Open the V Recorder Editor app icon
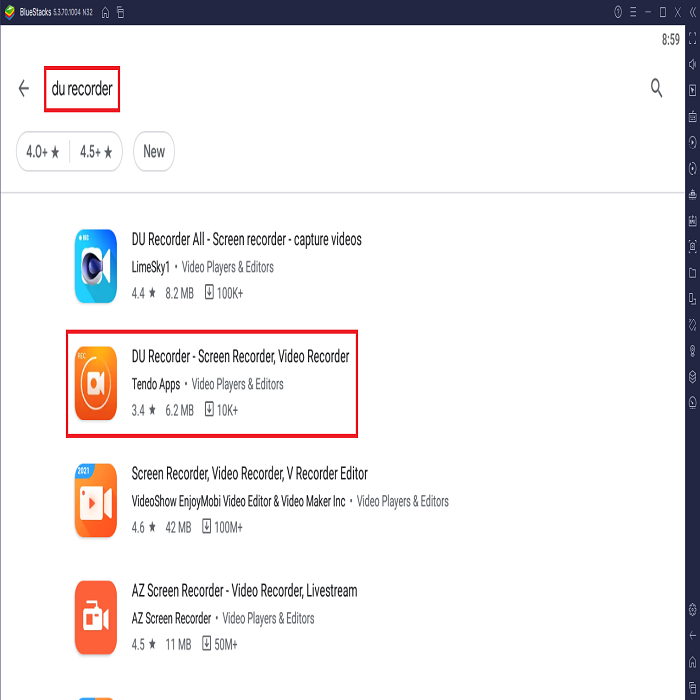Image resolution: width=700 pixels, height=700 pixels. (96, 500)
